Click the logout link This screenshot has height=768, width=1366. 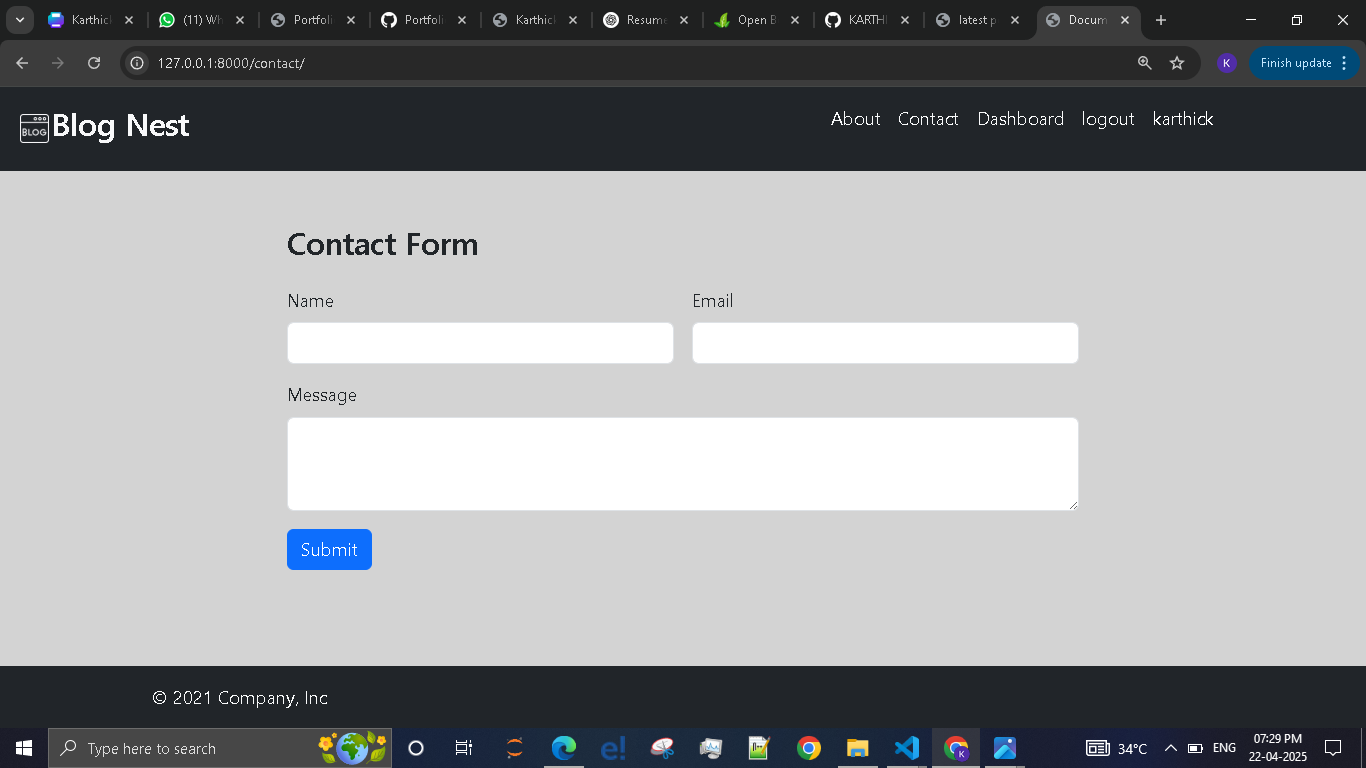point(1107,119)
